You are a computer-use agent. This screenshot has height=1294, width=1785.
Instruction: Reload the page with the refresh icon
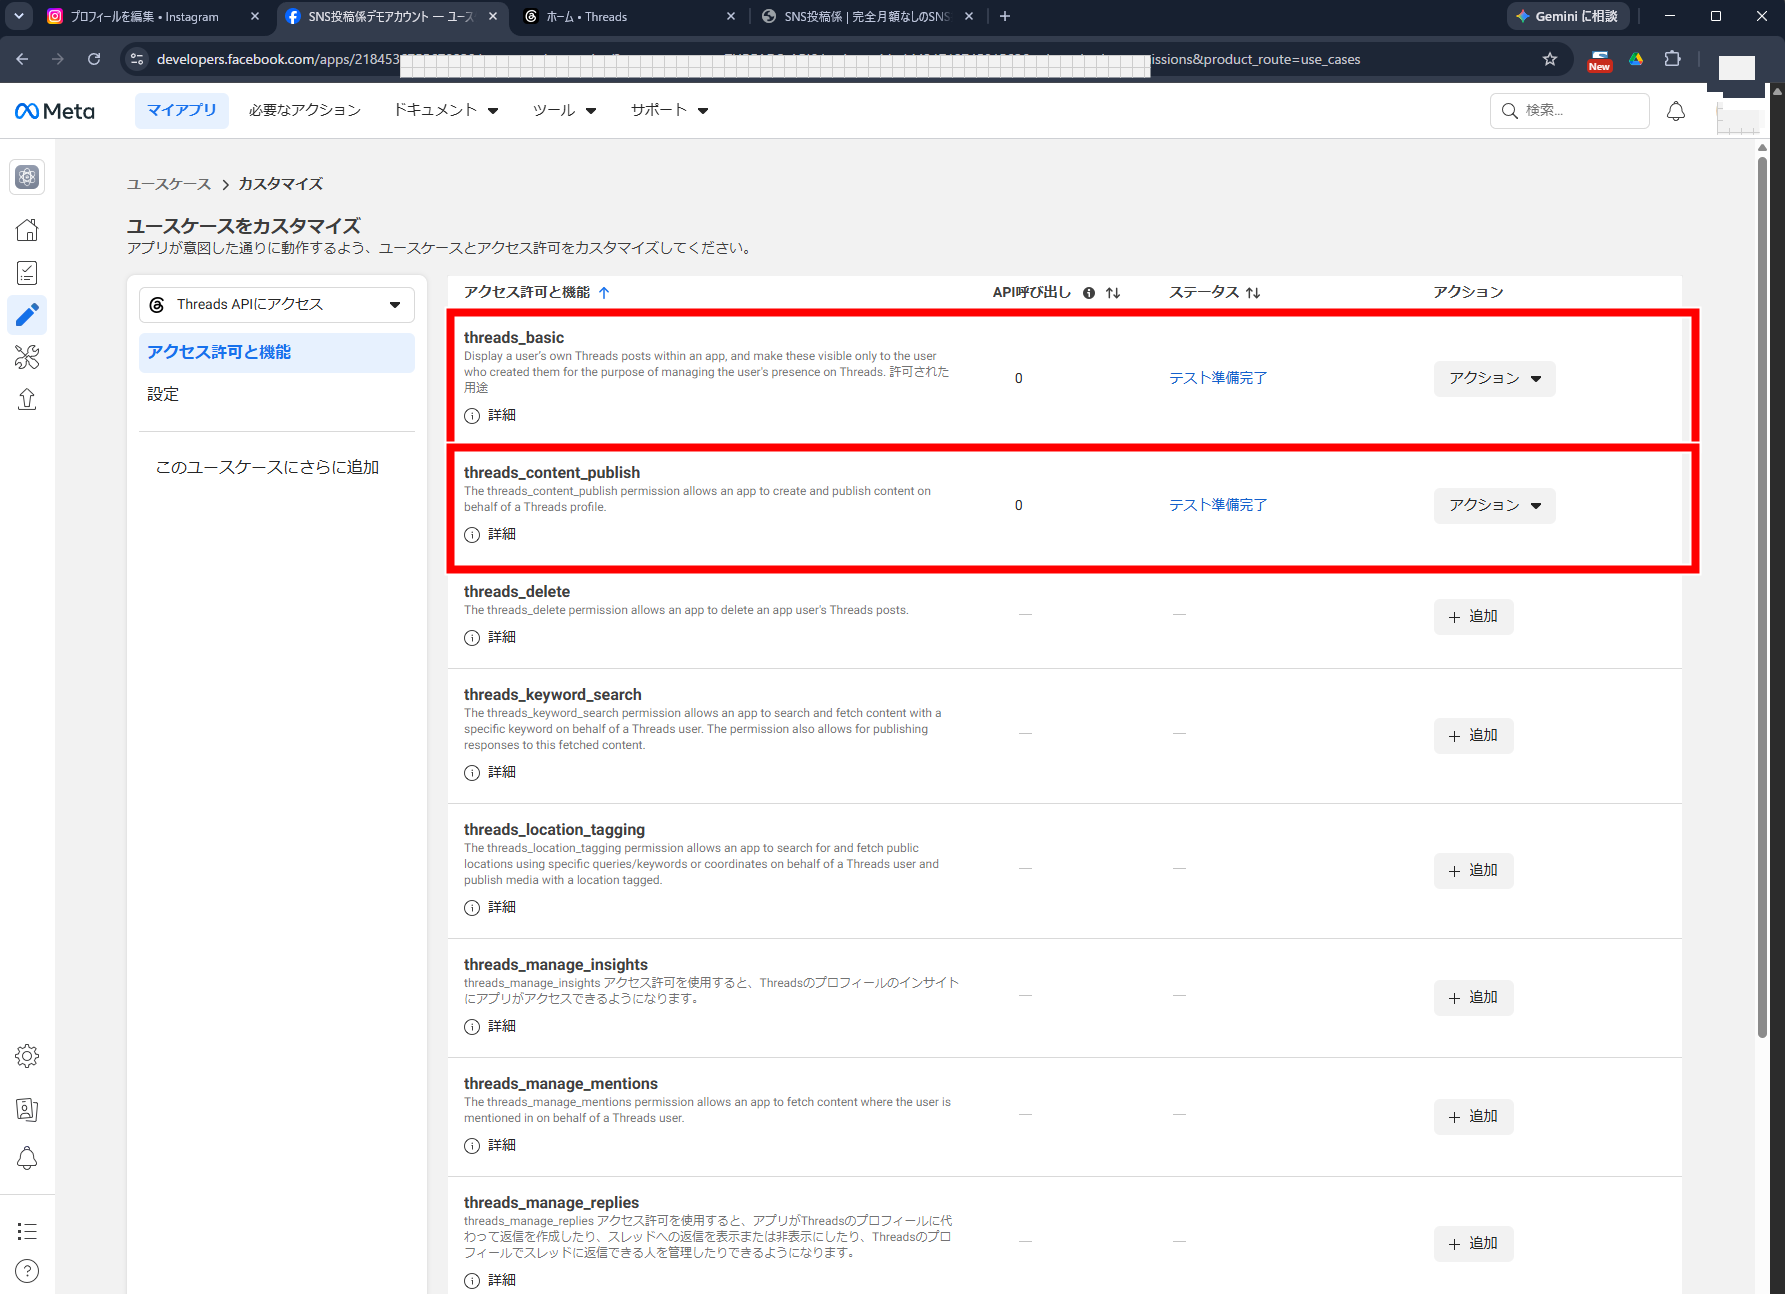pyautogui.click(x=94, y=59)
